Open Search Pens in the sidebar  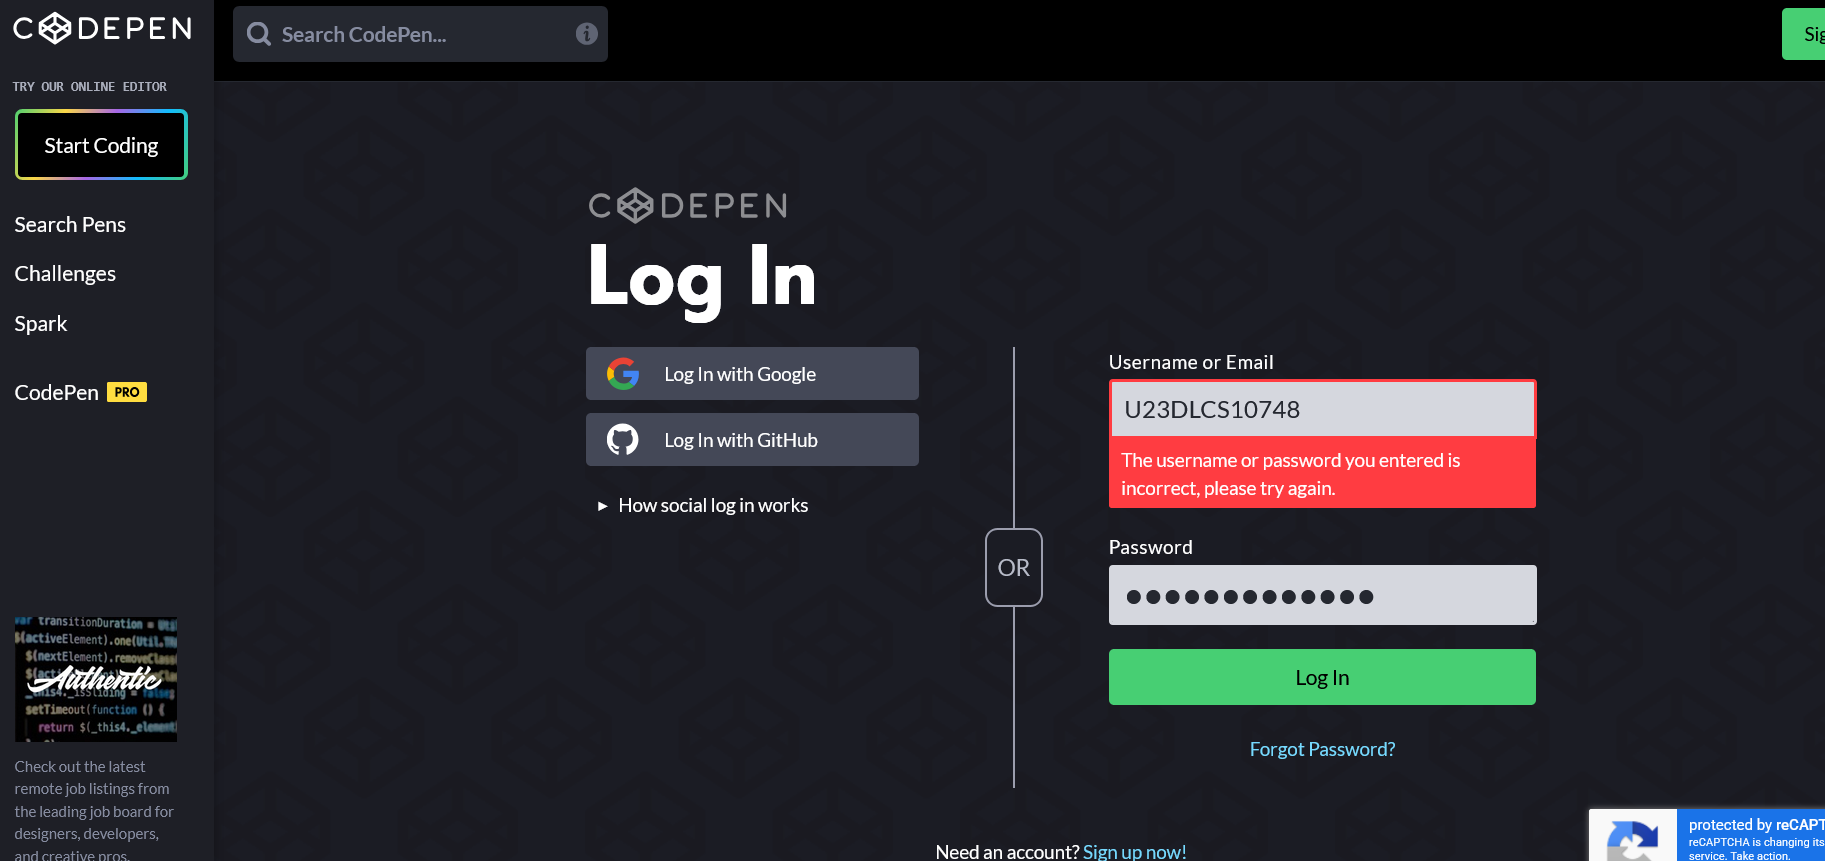70,225
